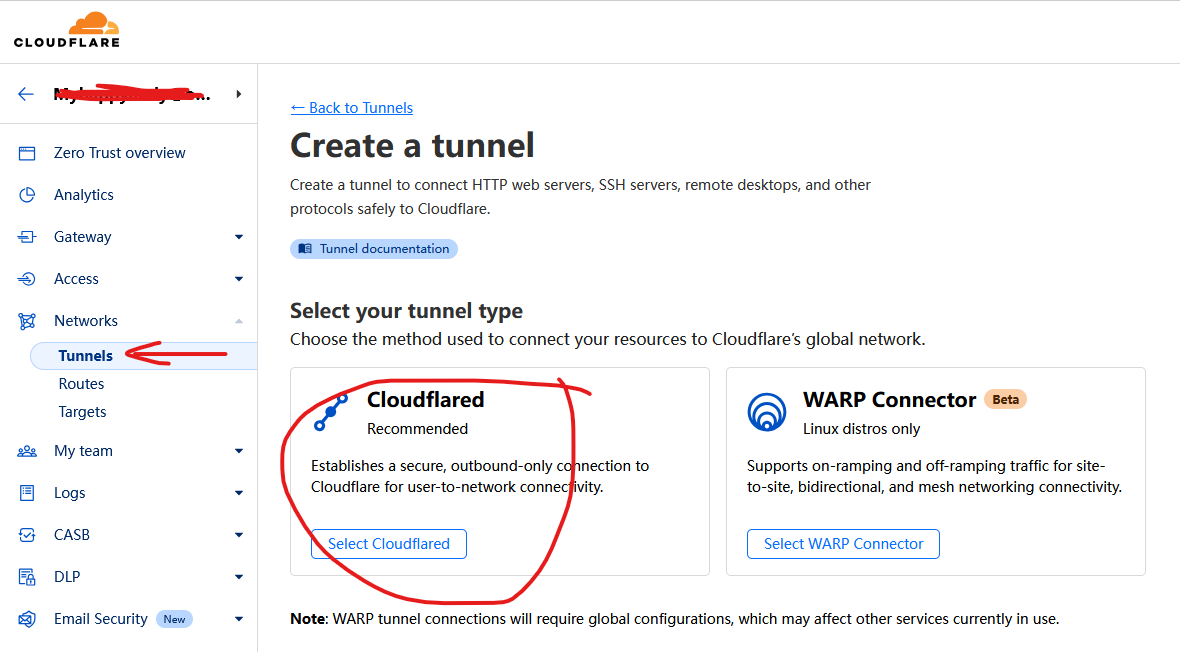The image size is (1180, 652).
Task: Click the DLP lock icon
Action: click(x=27, y=577)
